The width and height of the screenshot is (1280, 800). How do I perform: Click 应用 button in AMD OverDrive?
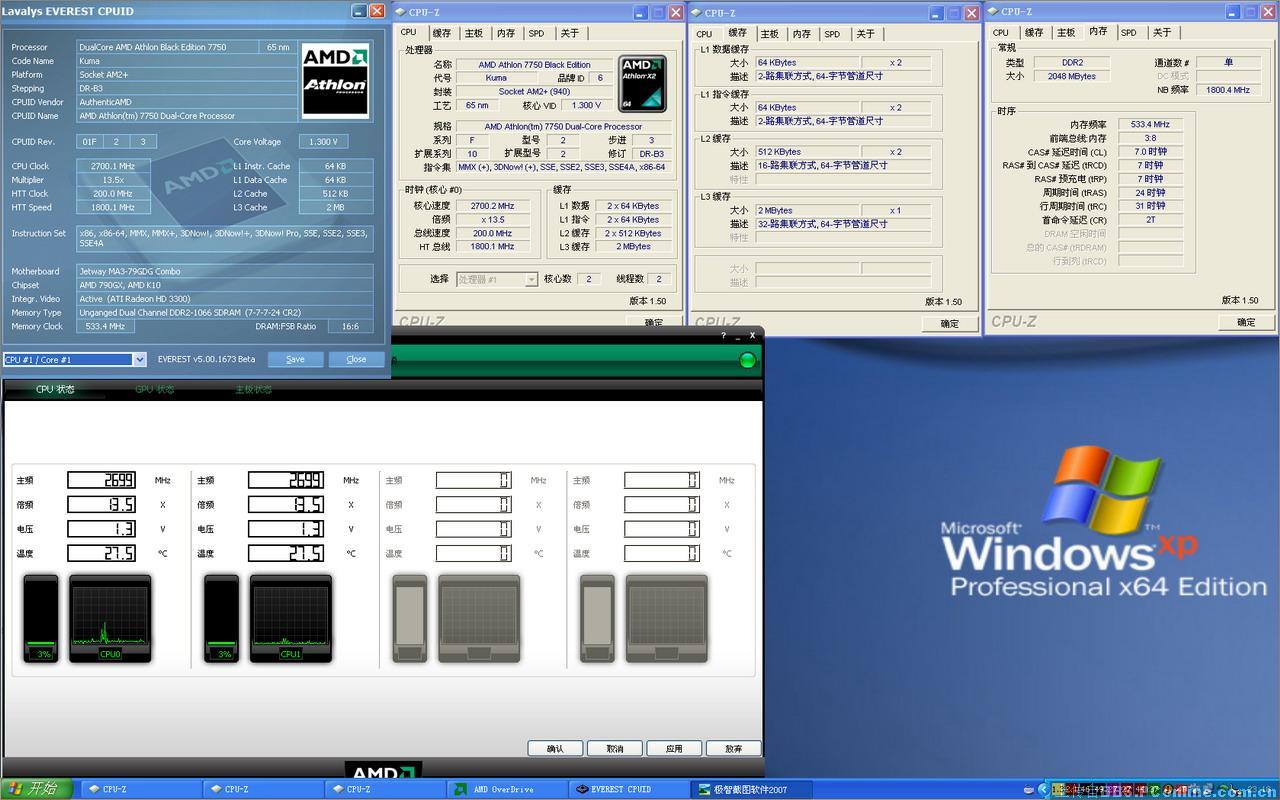[x=674, y=748]
